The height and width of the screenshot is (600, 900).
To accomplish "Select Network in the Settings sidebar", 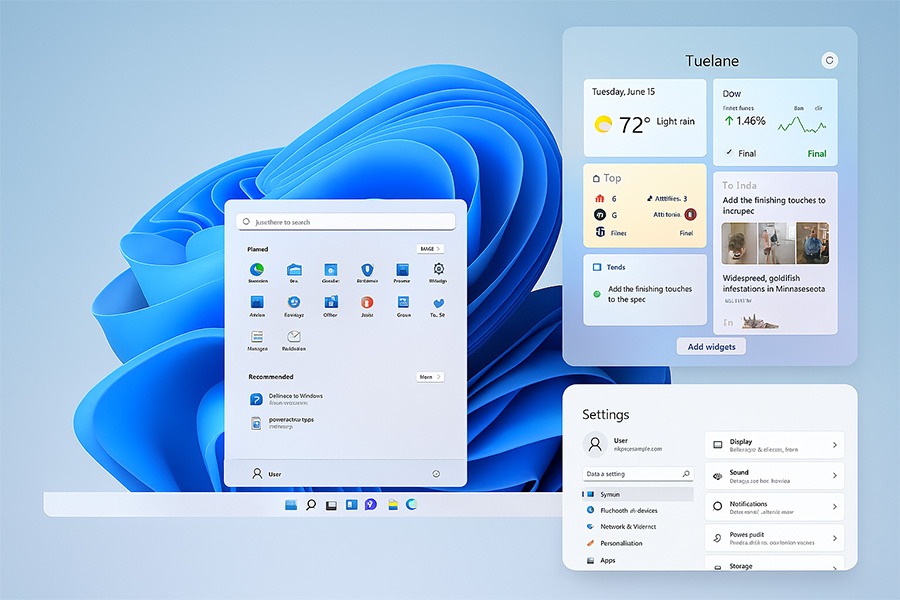I will click(627, 526).
